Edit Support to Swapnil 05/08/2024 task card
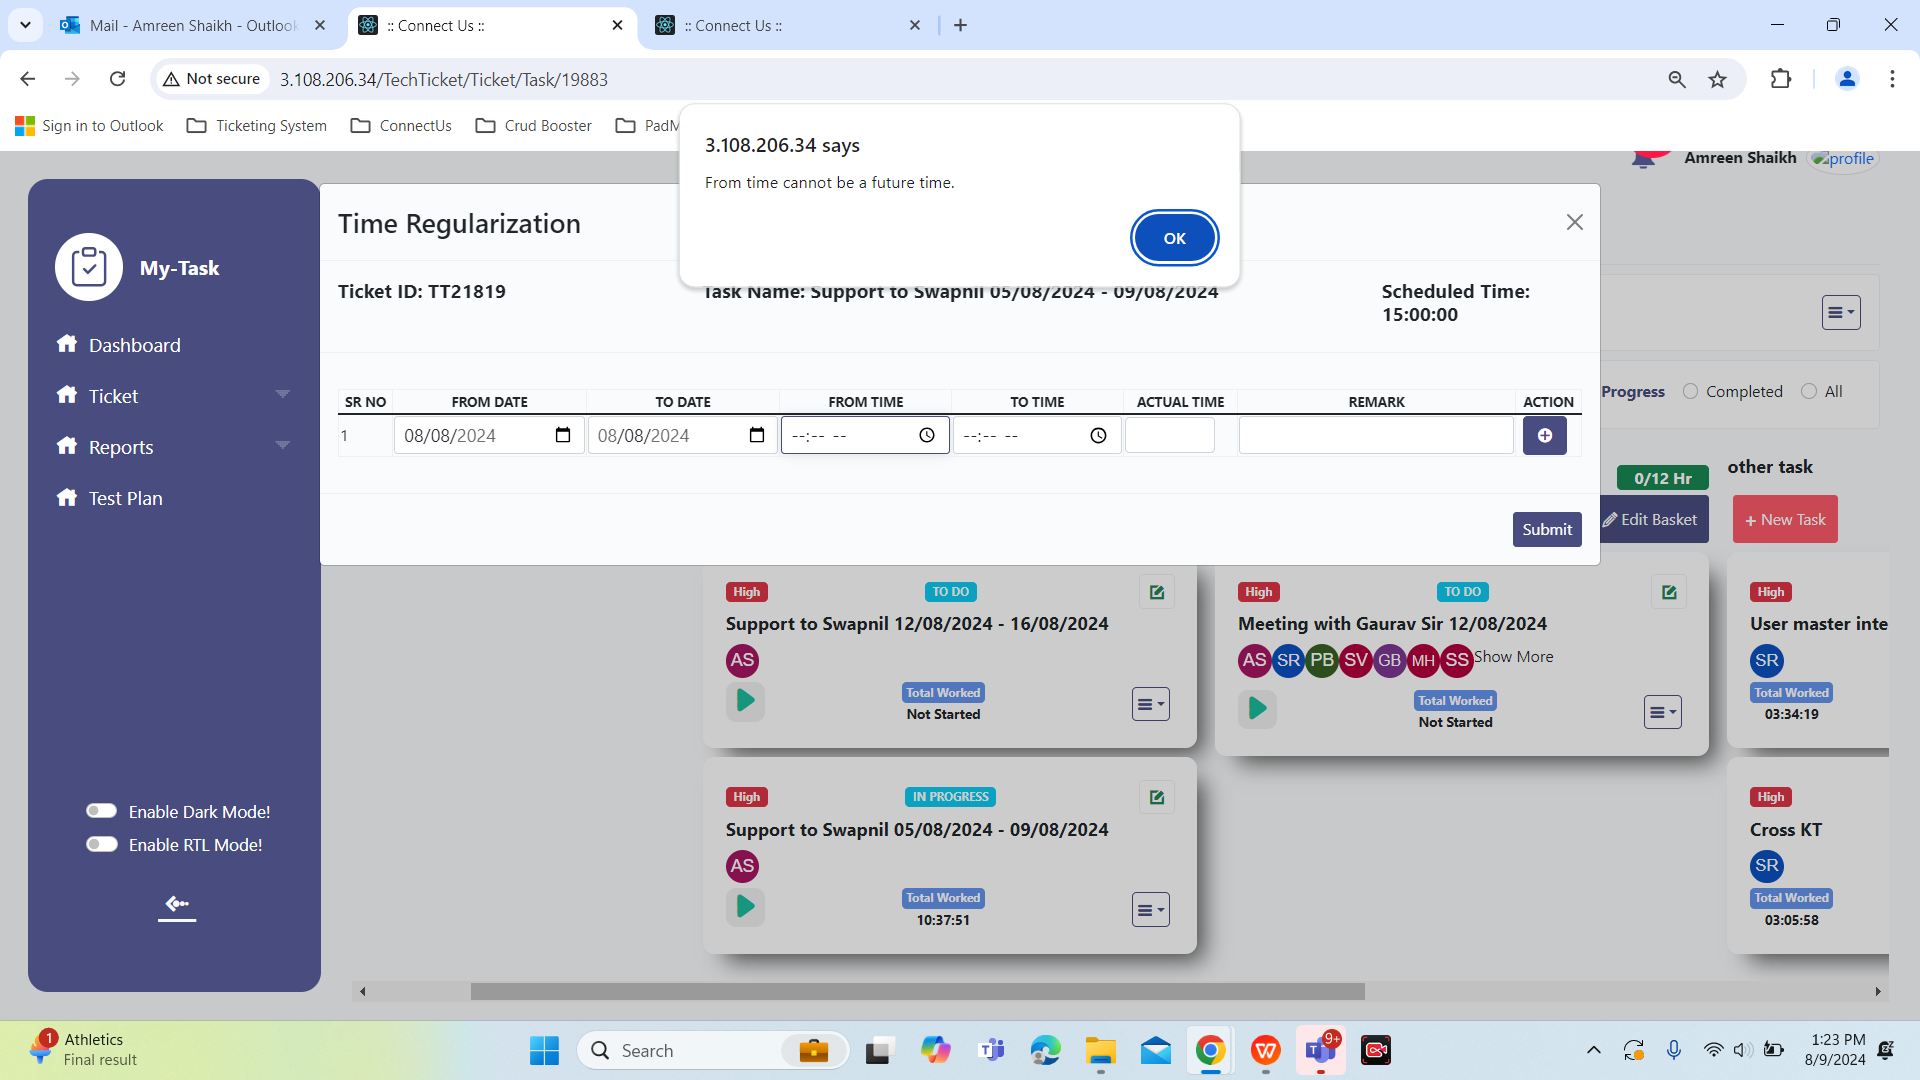This screenshot has width=1920, height=1080. (x=1157, y=797)
